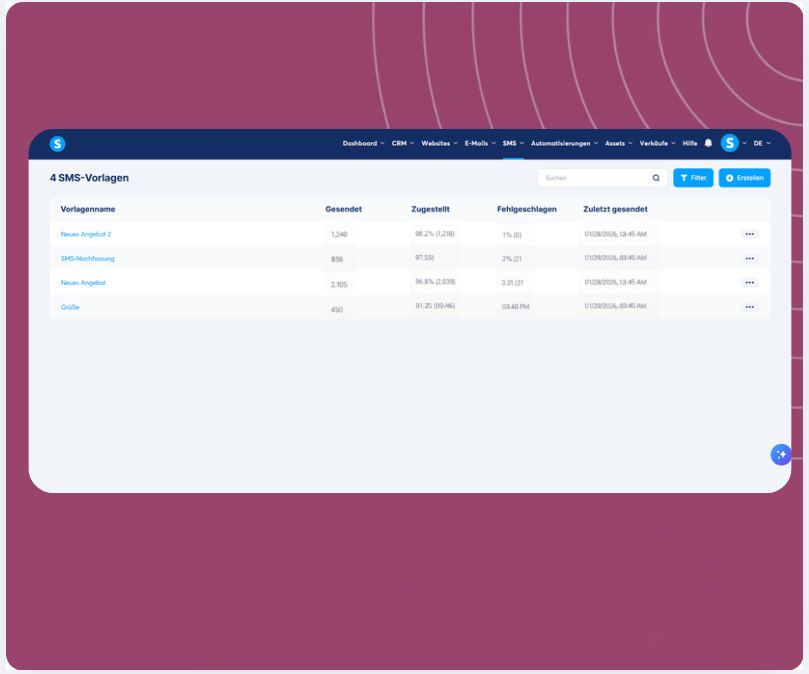This screenshot has width=809, height=674.
Task: Open the Neues Angebot template
Action: (83, 283)
